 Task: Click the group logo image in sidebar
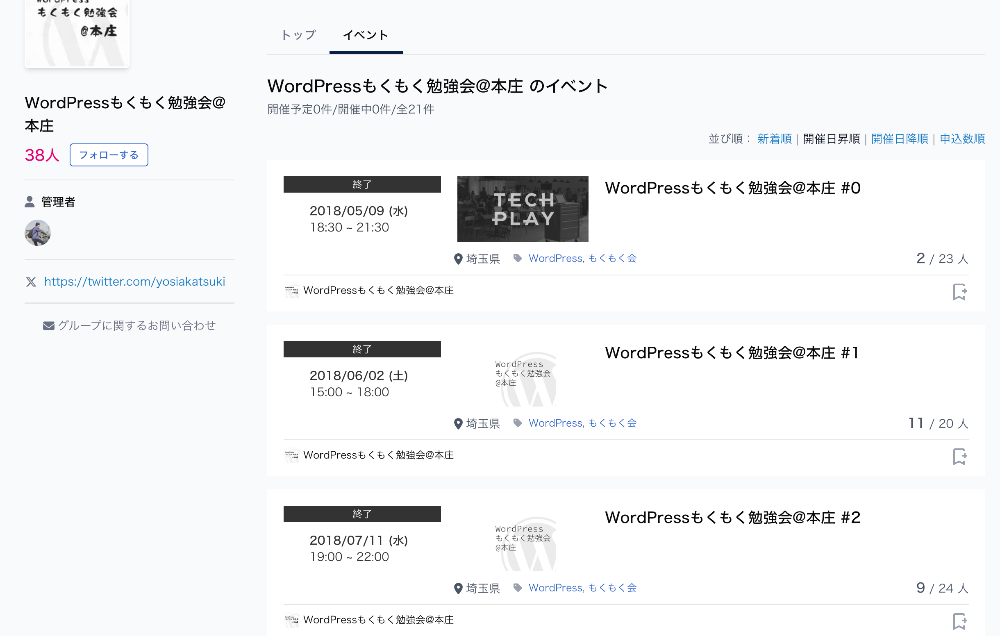[77, 33]
